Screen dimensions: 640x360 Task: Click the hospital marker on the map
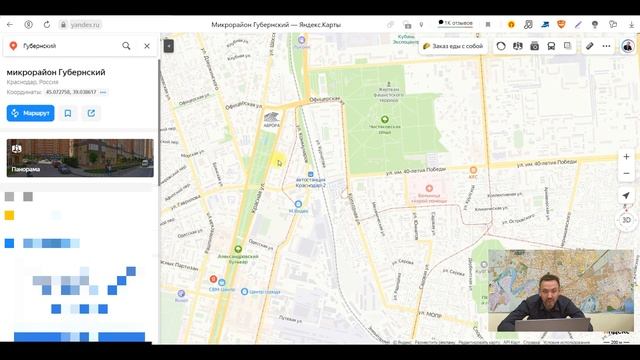[429, 188]
